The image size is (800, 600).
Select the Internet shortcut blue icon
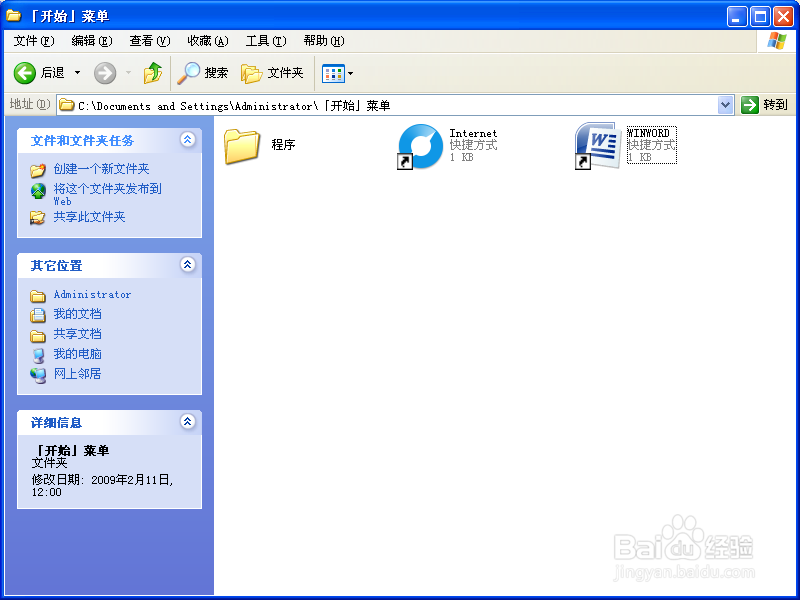point(420,146)
